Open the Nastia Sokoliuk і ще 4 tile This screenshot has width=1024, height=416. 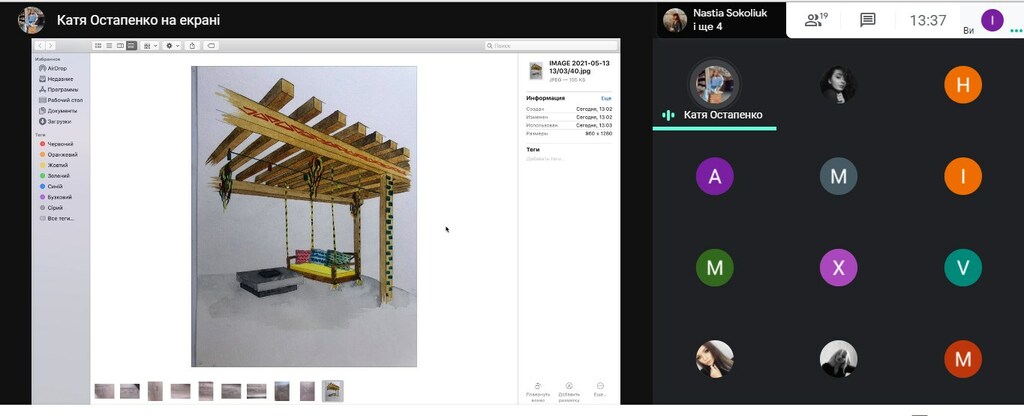721,20
